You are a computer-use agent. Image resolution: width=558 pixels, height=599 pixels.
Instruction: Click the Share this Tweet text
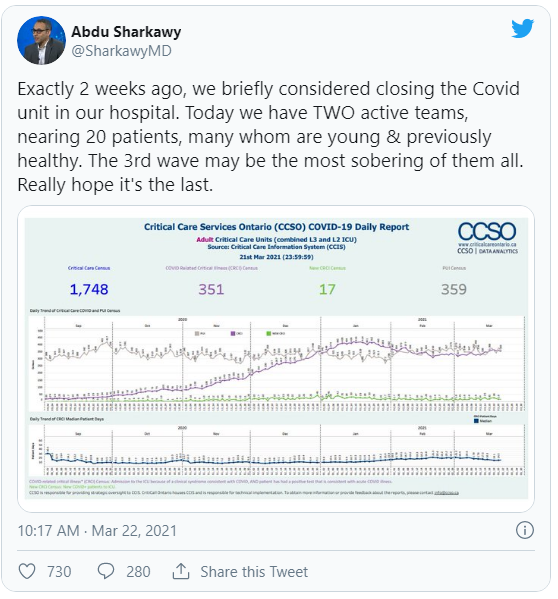point(254,572)
